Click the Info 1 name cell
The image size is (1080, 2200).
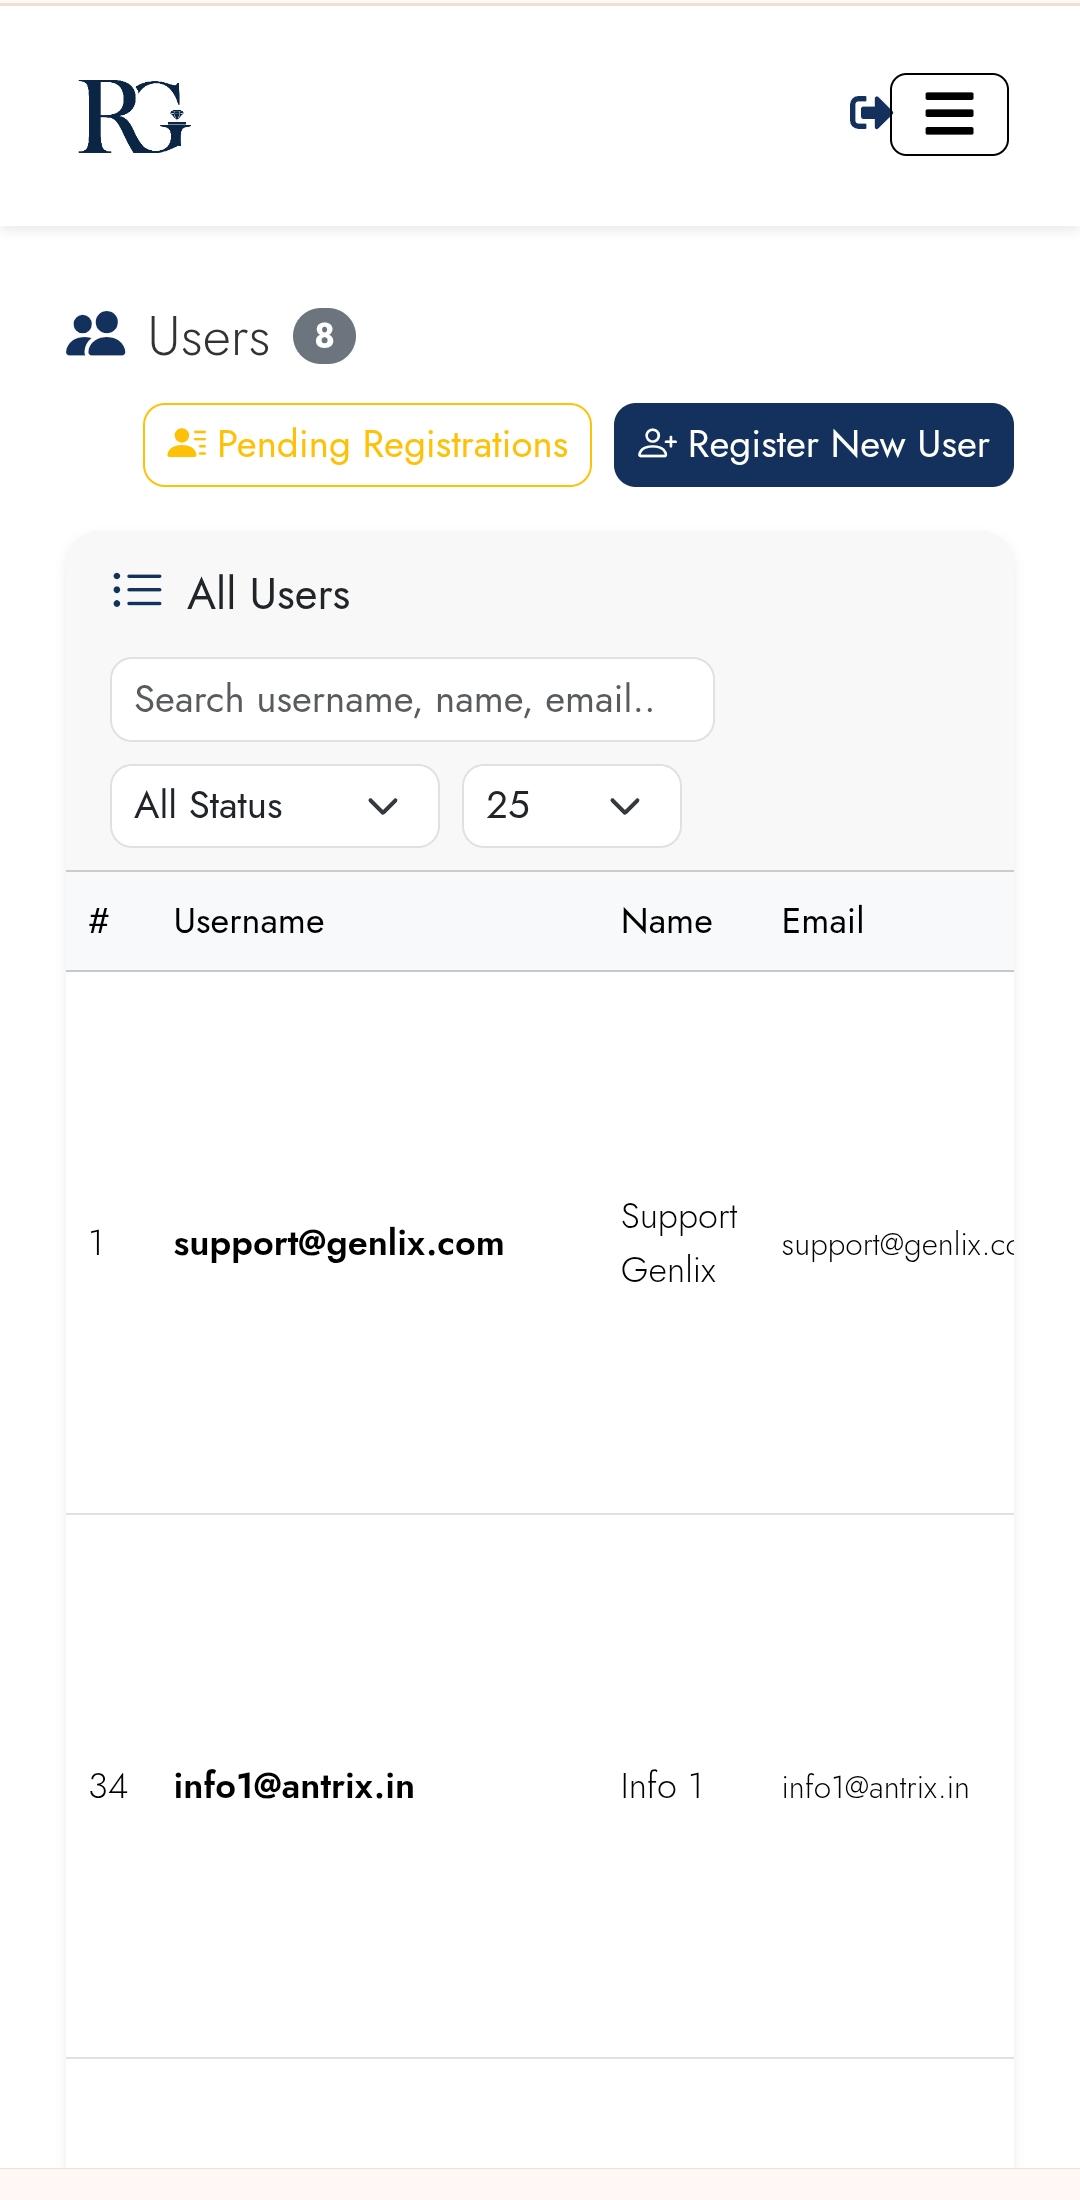click(661, 1786)
